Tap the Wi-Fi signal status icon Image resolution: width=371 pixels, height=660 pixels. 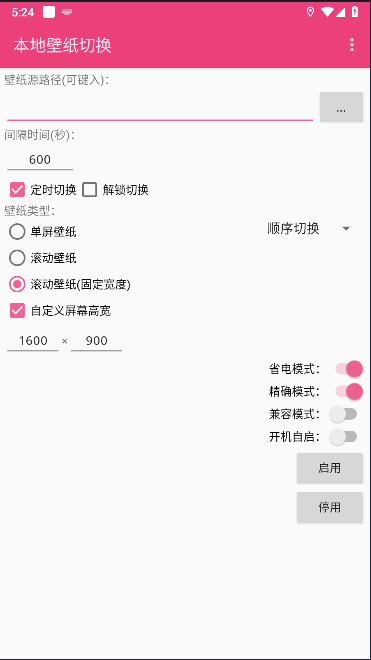[327, 12]
